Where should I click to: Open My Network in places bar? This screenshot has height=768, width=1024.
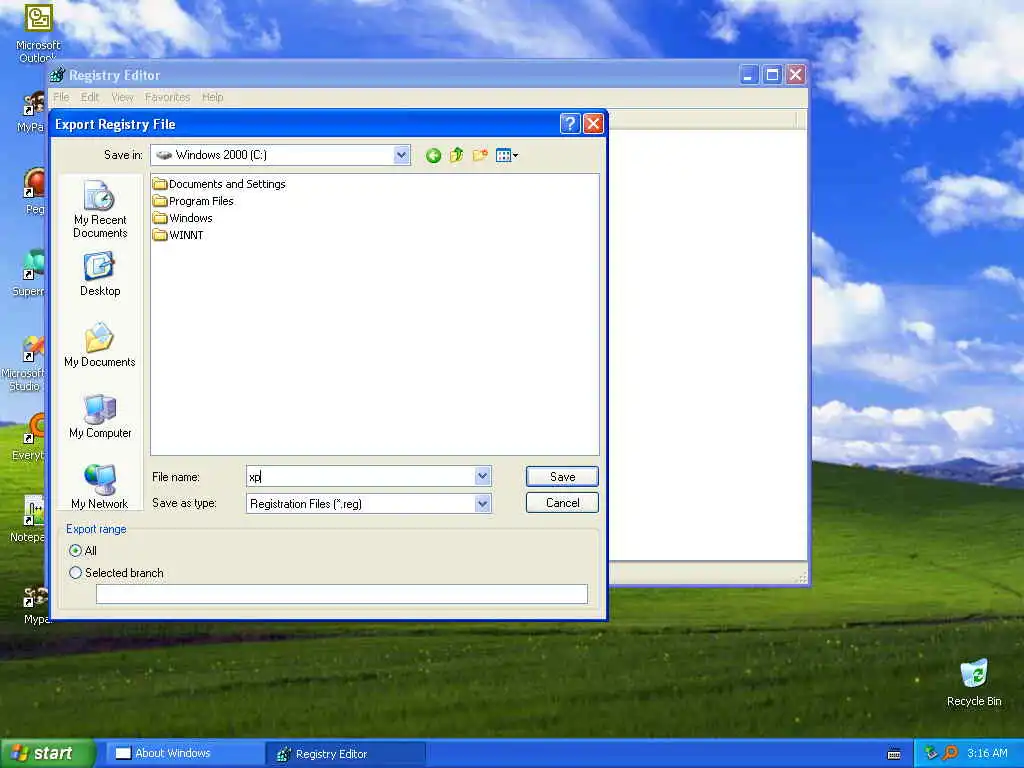point(100,487)
